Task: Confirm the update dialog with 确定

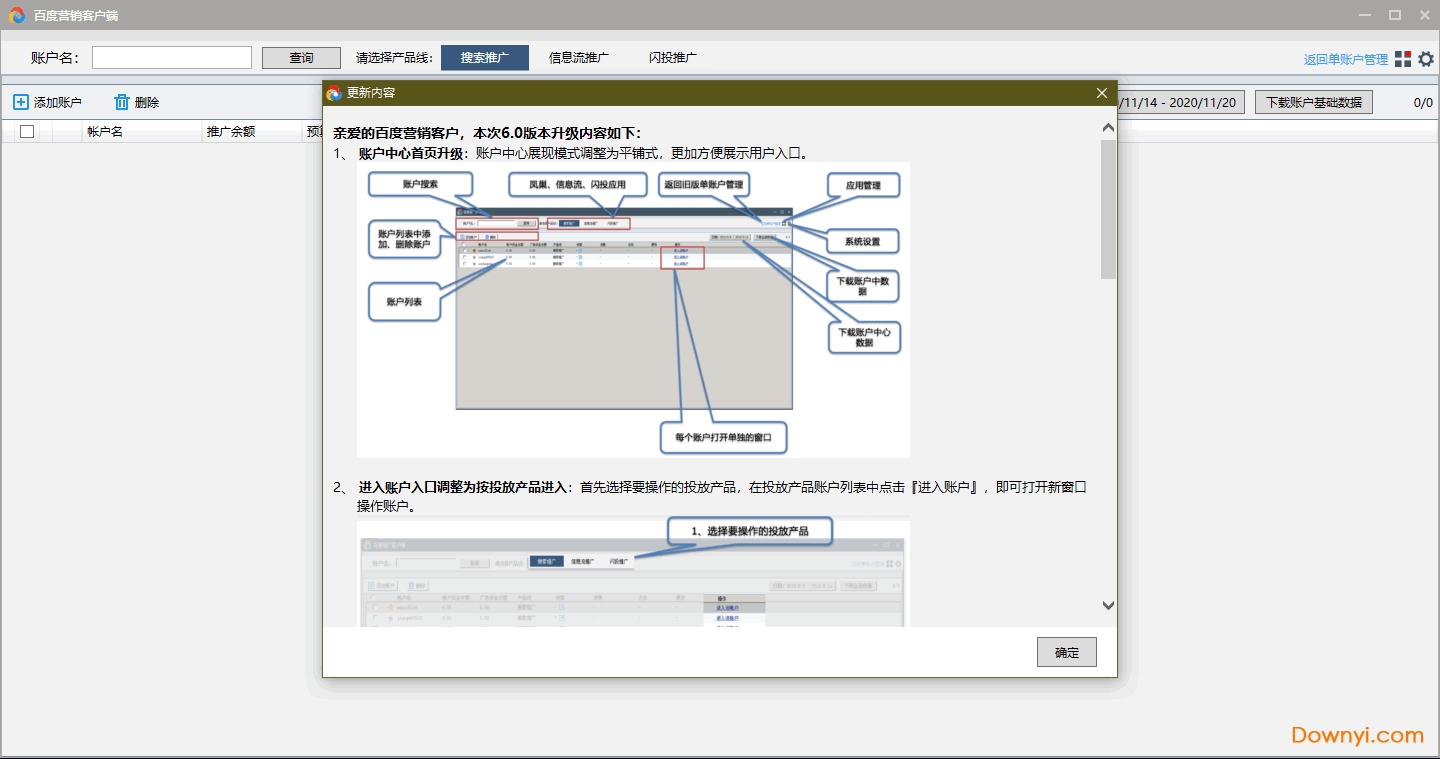Action: [x=1067, y=652]
